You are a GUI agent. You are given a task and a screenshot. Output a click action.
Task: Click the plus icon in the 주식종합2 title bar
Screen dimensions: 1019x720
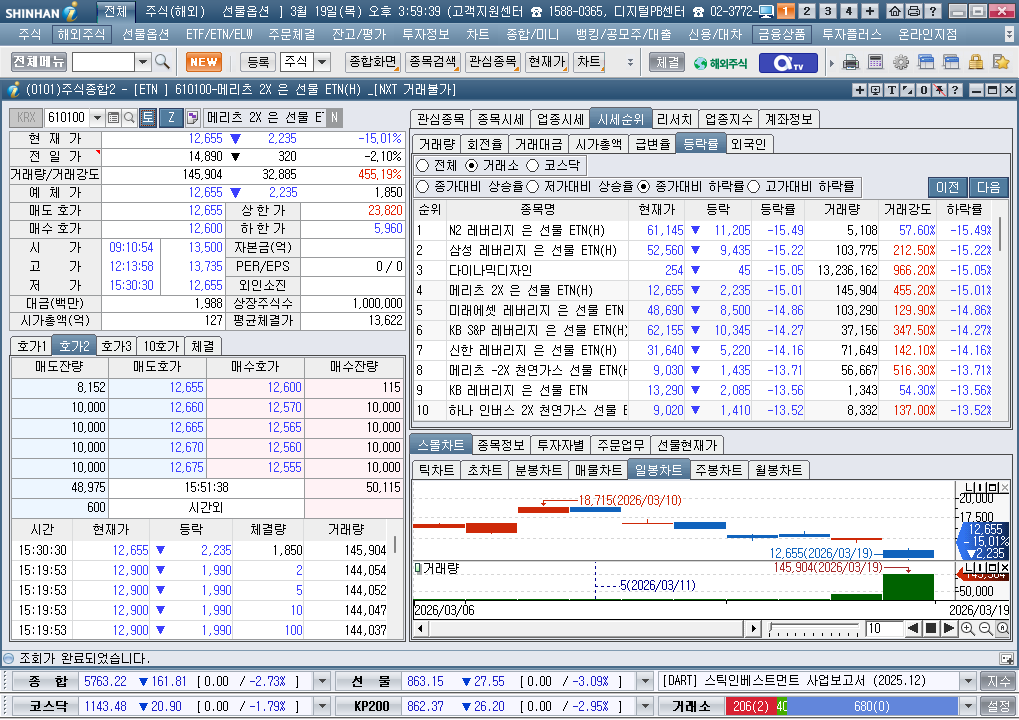[859, 90]
